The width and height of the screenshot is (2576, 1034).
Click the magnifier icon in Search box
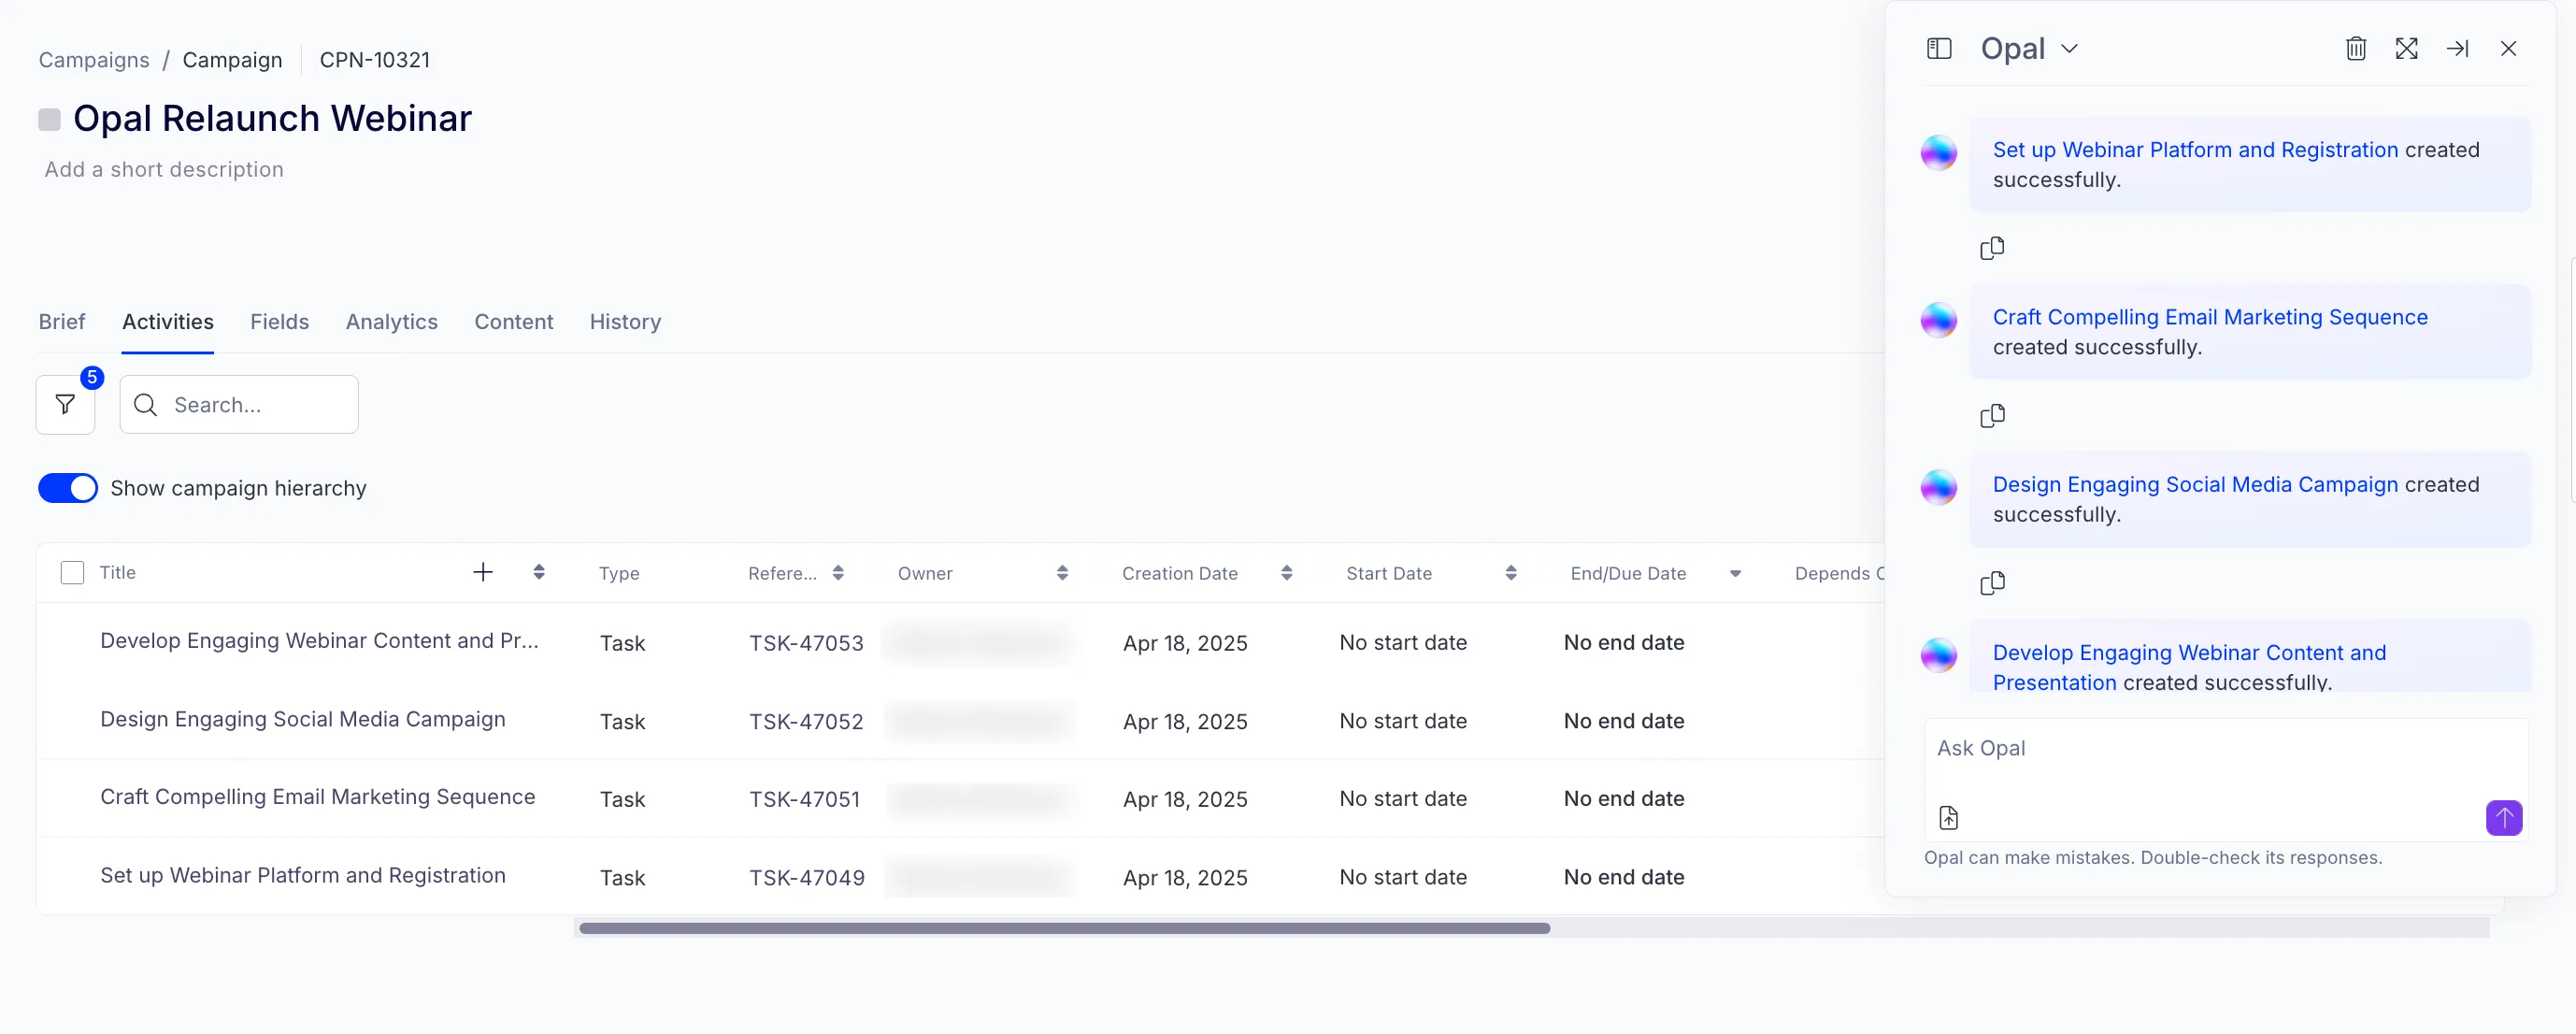coord(146,405)
